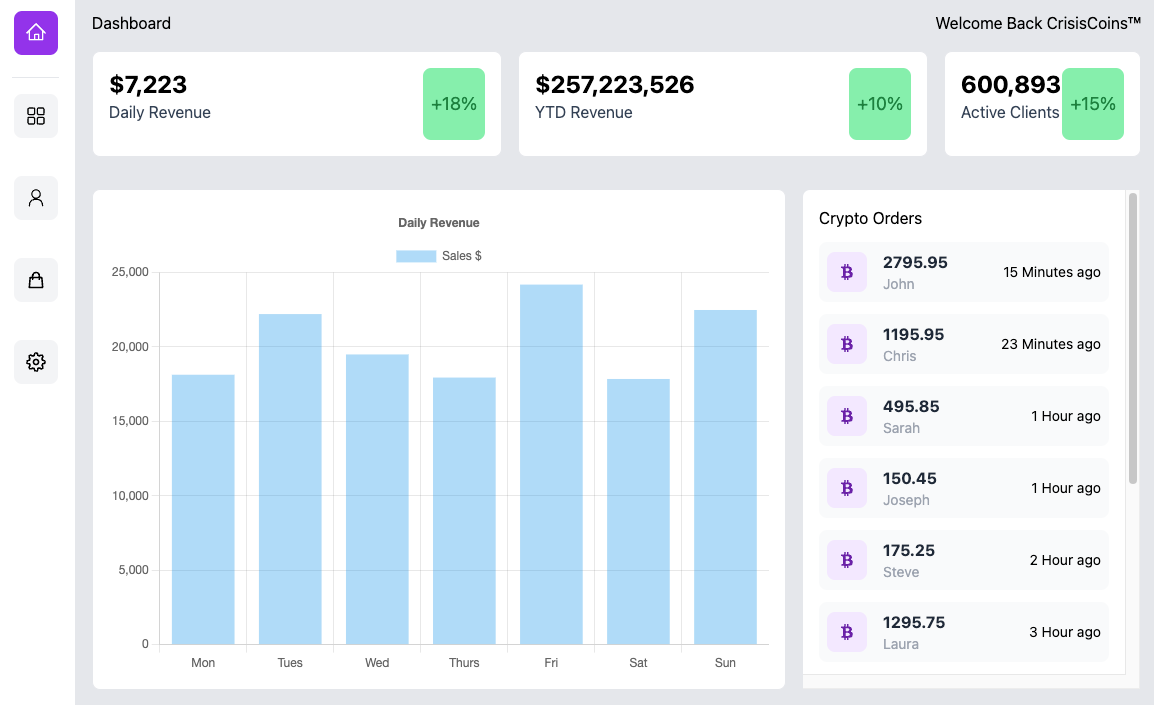Select Chris's 1195.95 crypto order
The image size is (1154, 705).
(x=963, y=344)
